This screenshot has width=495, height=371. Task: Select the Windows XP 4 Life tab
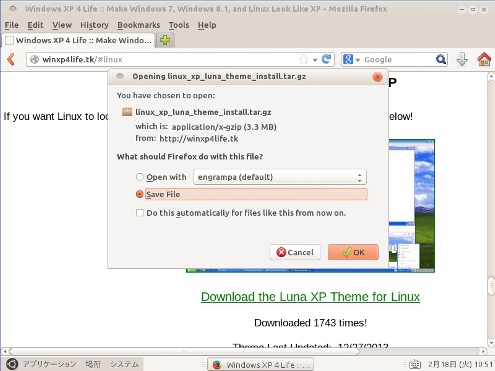79,40
